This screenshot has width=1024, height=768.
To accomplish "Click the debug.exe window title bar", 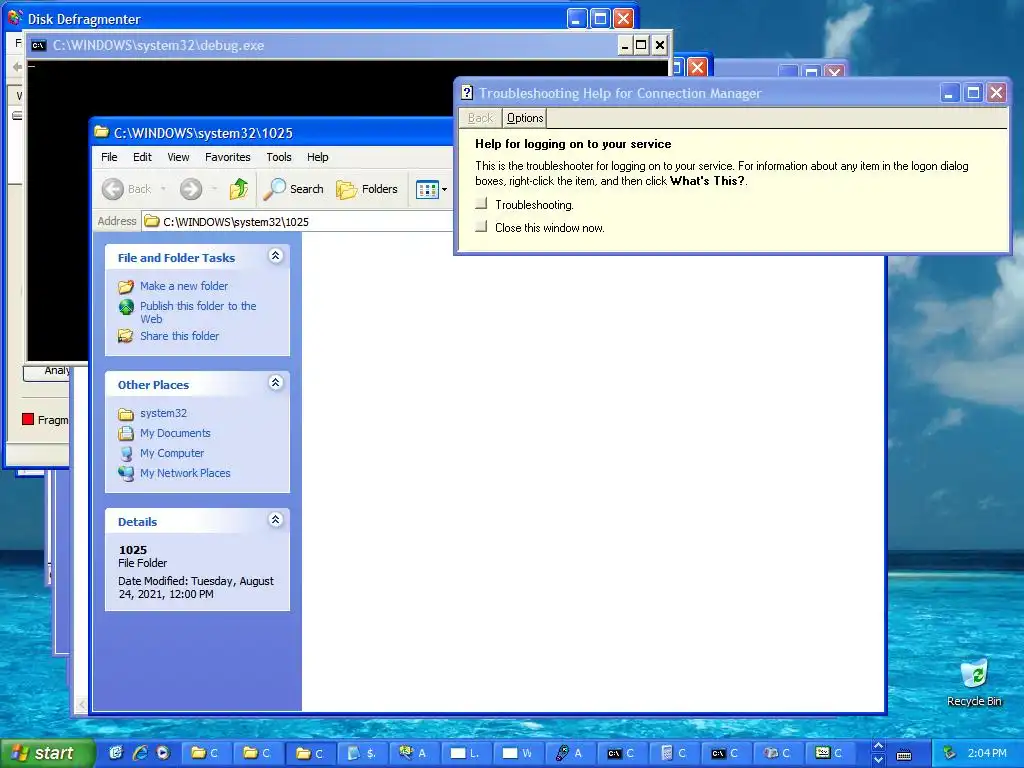I will pos(322,45).
